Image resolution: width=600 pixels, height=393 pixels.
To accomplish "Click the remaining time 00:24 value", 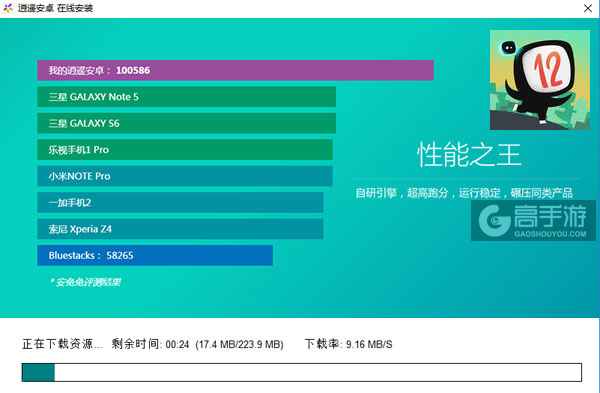I will 177,344.
